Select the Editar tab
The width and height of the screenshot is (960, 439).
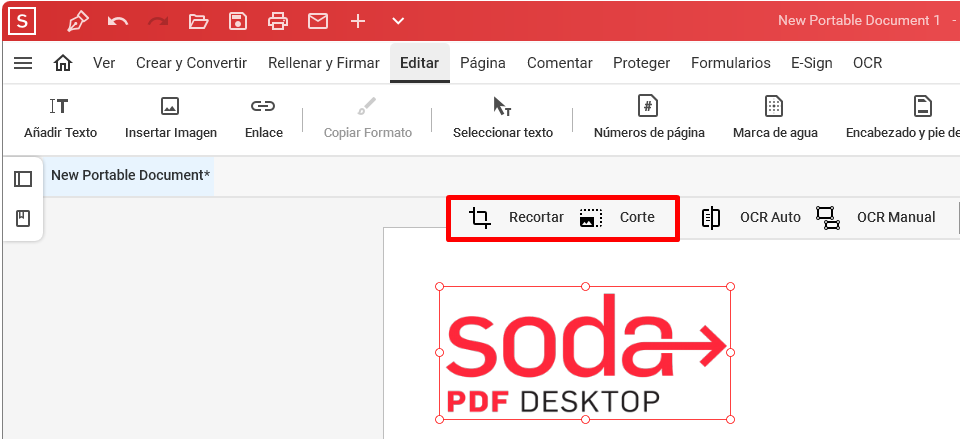tap(419, 63)
